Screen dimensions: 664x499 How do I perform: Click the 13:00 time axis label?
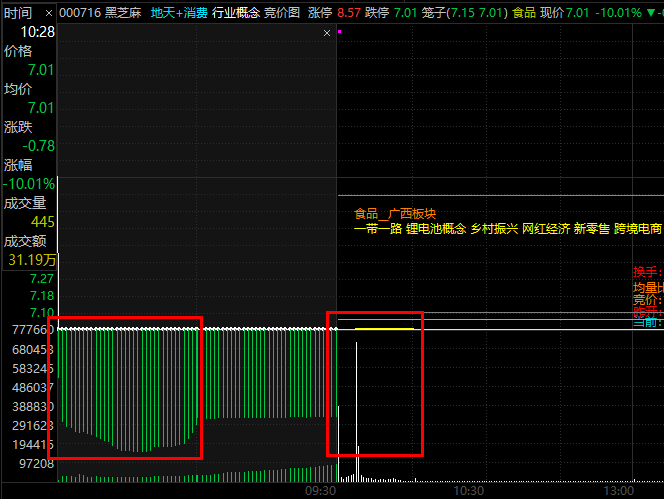pos(619,491)
